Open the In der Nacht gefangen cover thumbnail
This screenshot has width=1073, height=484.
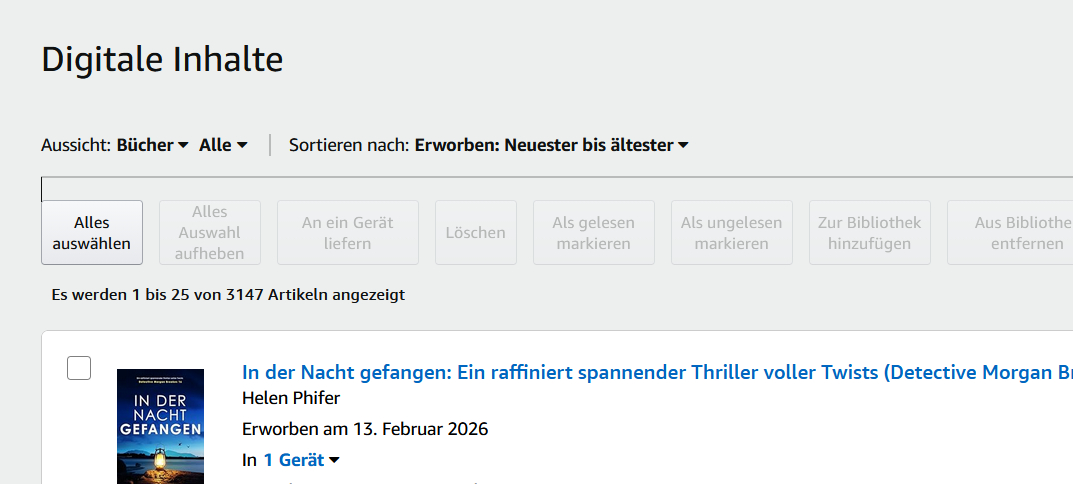pos(160,427)
